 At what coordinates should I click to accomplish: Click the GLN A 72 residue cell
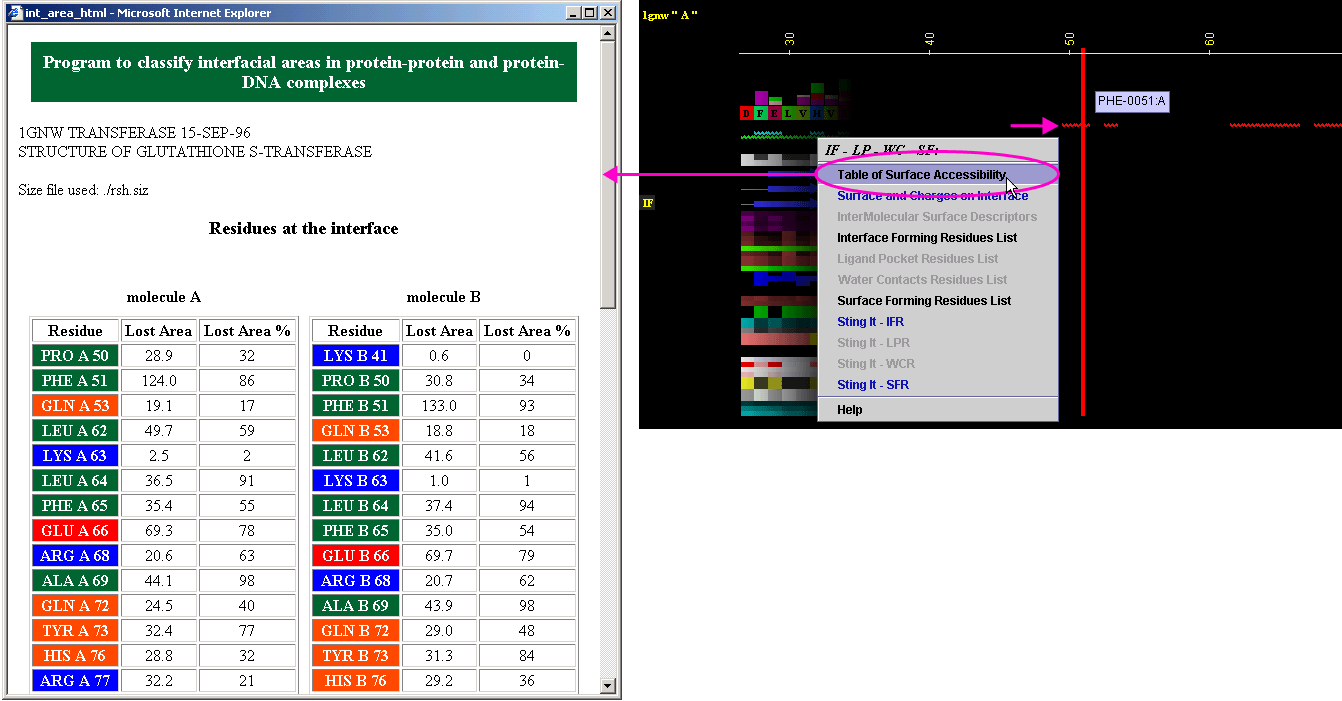pos(75,606)
